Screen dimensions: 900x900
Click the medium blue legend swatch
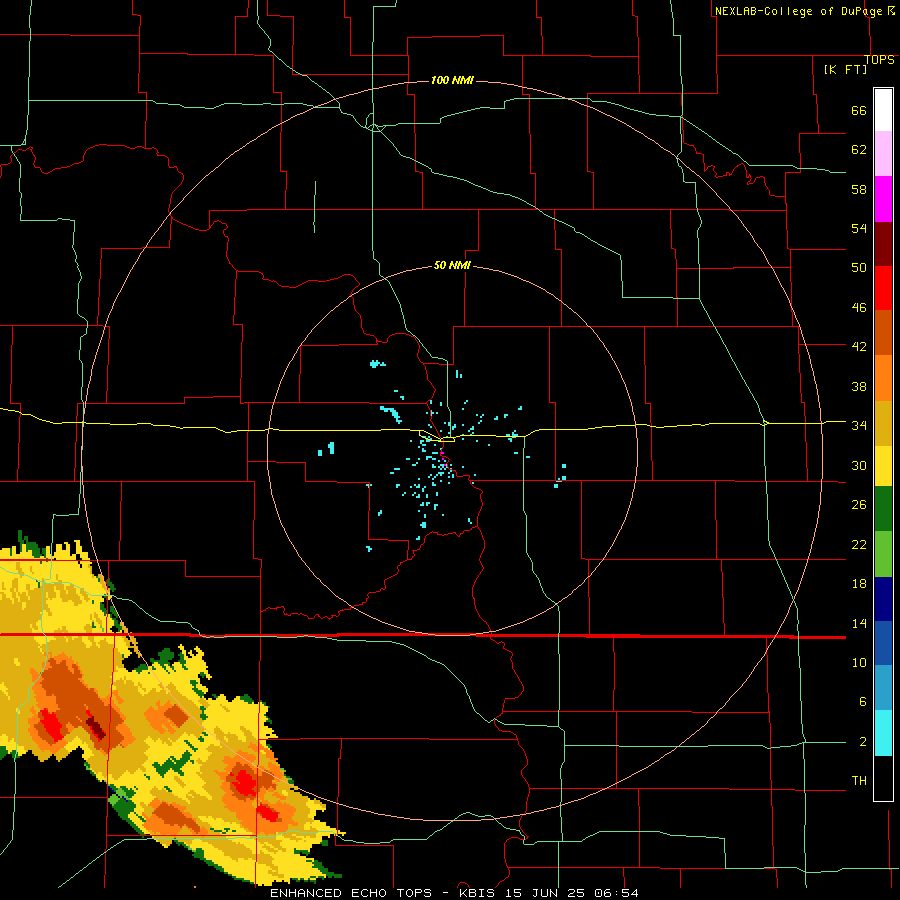(883, 643)
